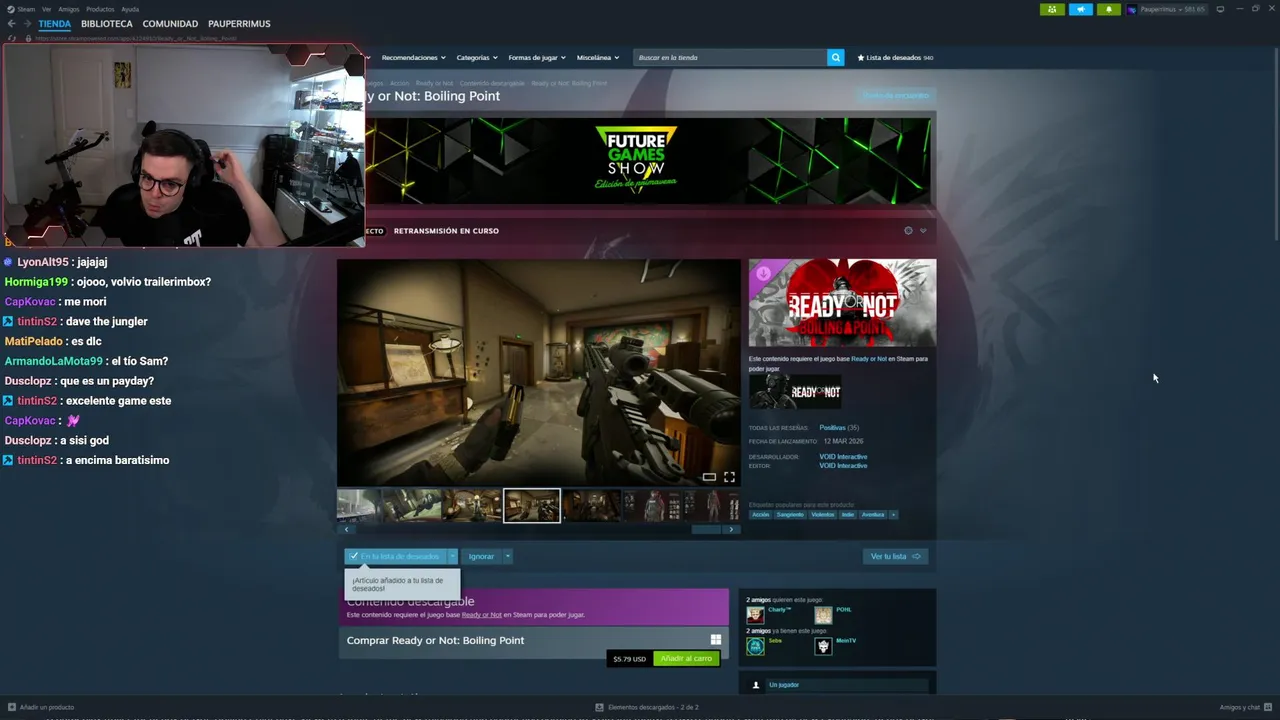The image size is (1280, 720).
Task: Select the Aventura tag
Action: tap(873, 515)
